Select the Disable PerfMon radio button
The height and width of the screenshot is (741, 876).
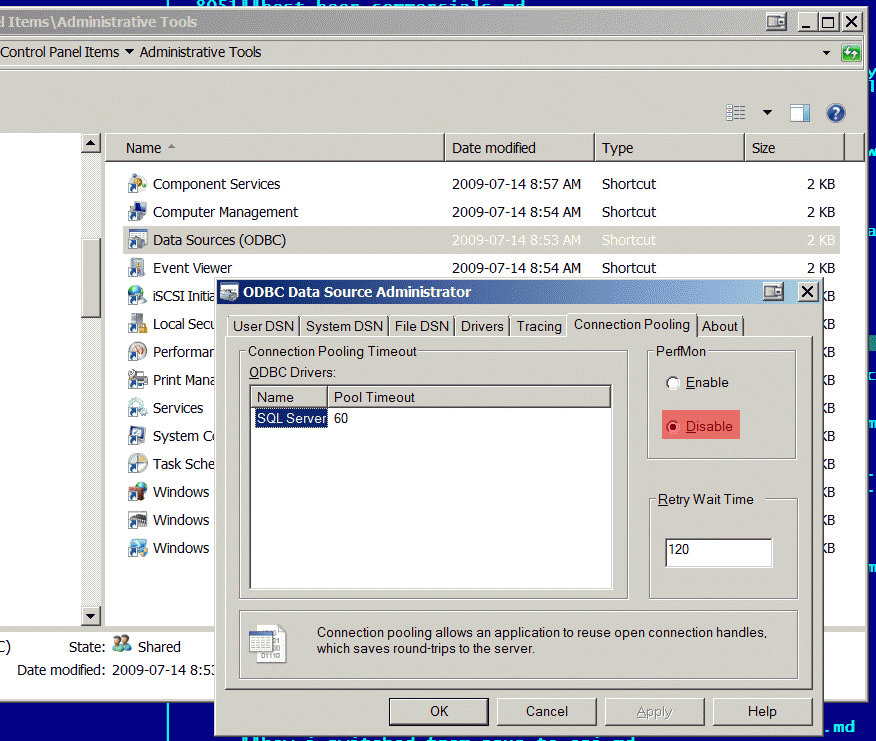coord(673,426)
